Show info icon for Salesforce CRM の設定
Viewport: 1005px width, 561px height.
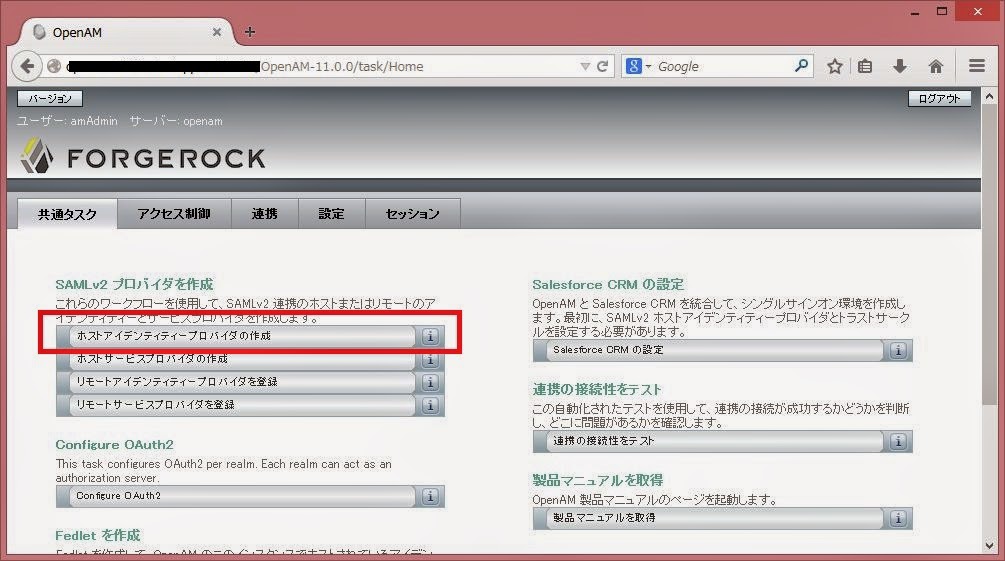899,350
